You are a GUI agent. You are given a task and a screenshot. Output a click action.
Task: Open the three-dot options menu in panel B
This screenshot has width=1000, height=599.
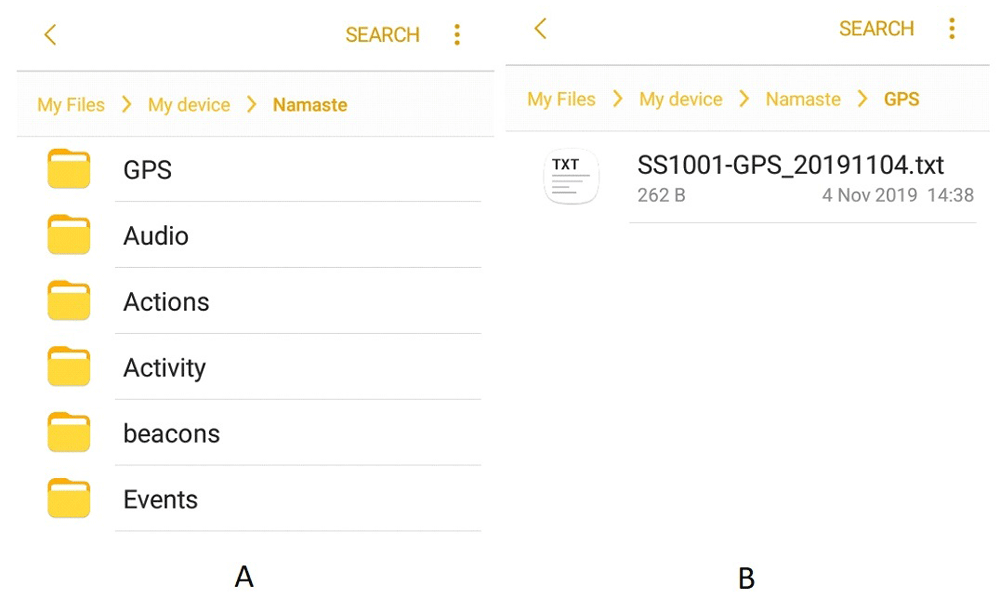[951, 29]
